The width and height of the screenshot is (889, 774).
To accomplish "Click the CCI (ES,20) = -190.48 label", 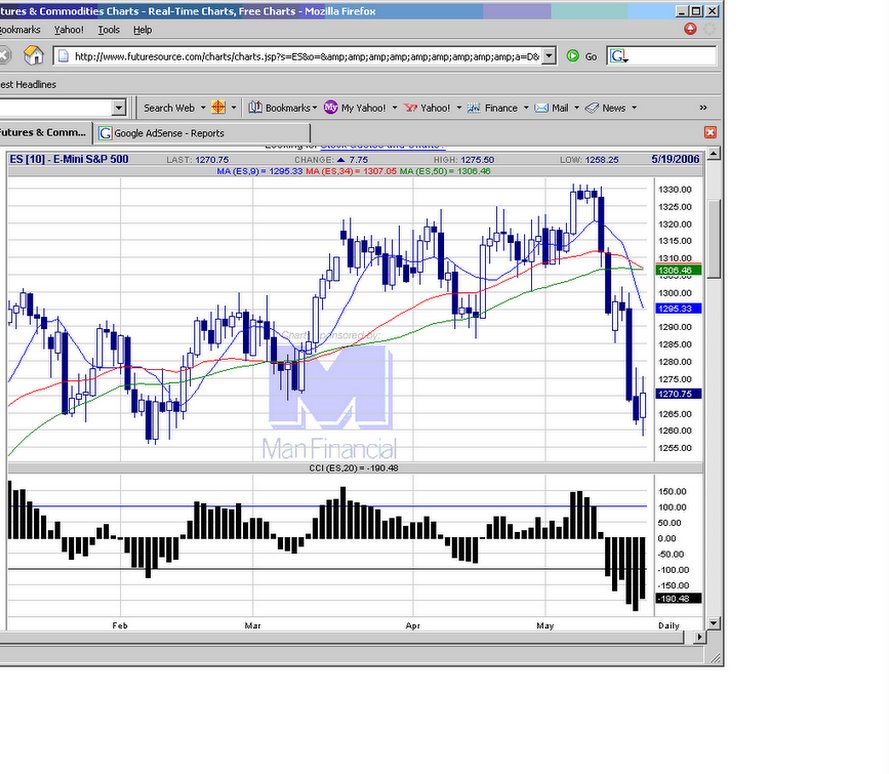I will point(354,468).
